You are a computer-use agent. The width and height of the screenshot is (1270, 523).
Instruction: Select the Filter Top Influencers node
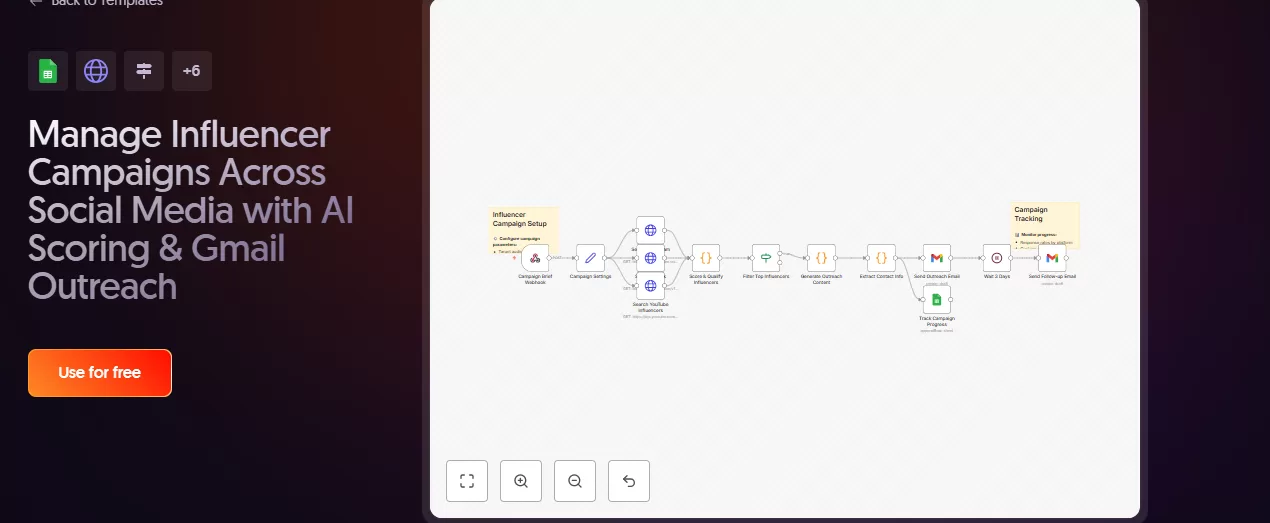click(x=766, y=258)
